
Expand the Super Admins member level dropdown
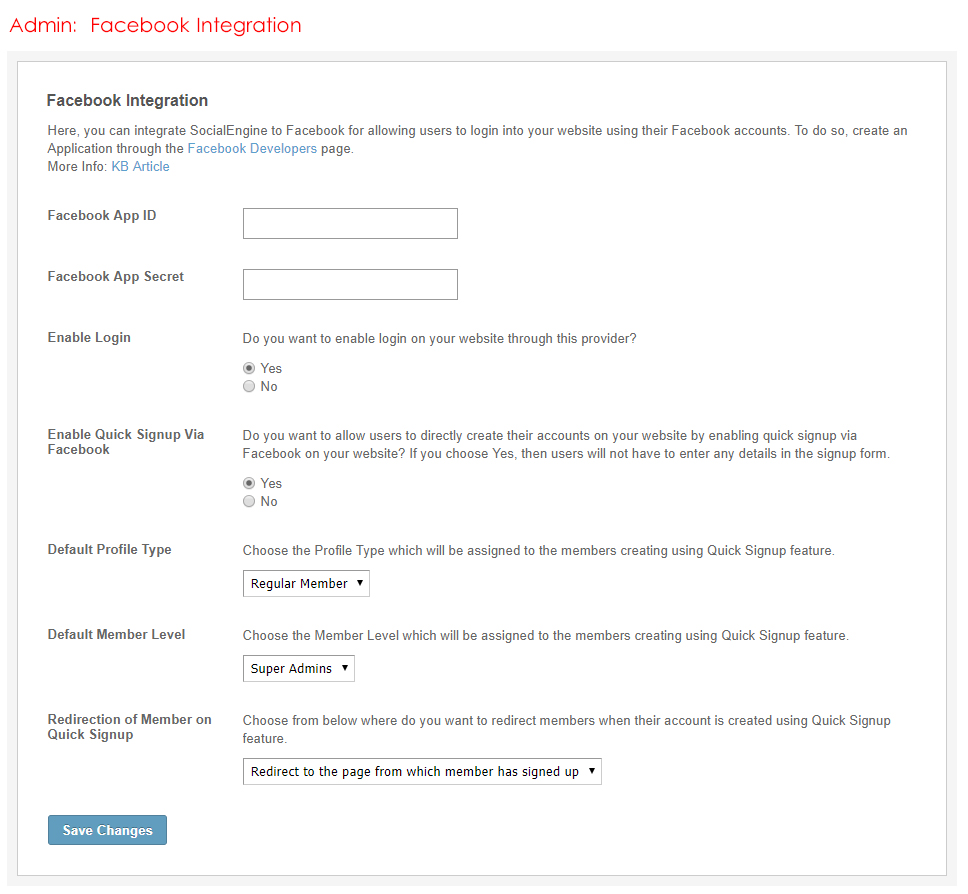[x=298, y=669]
